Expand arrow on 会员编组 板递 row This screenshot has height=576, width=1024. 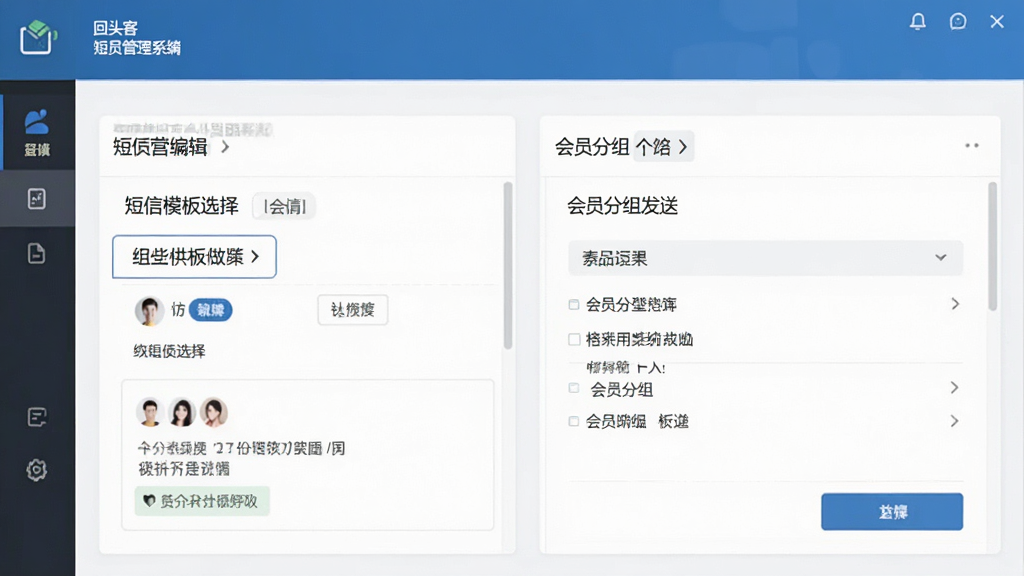tap(954, 421)
